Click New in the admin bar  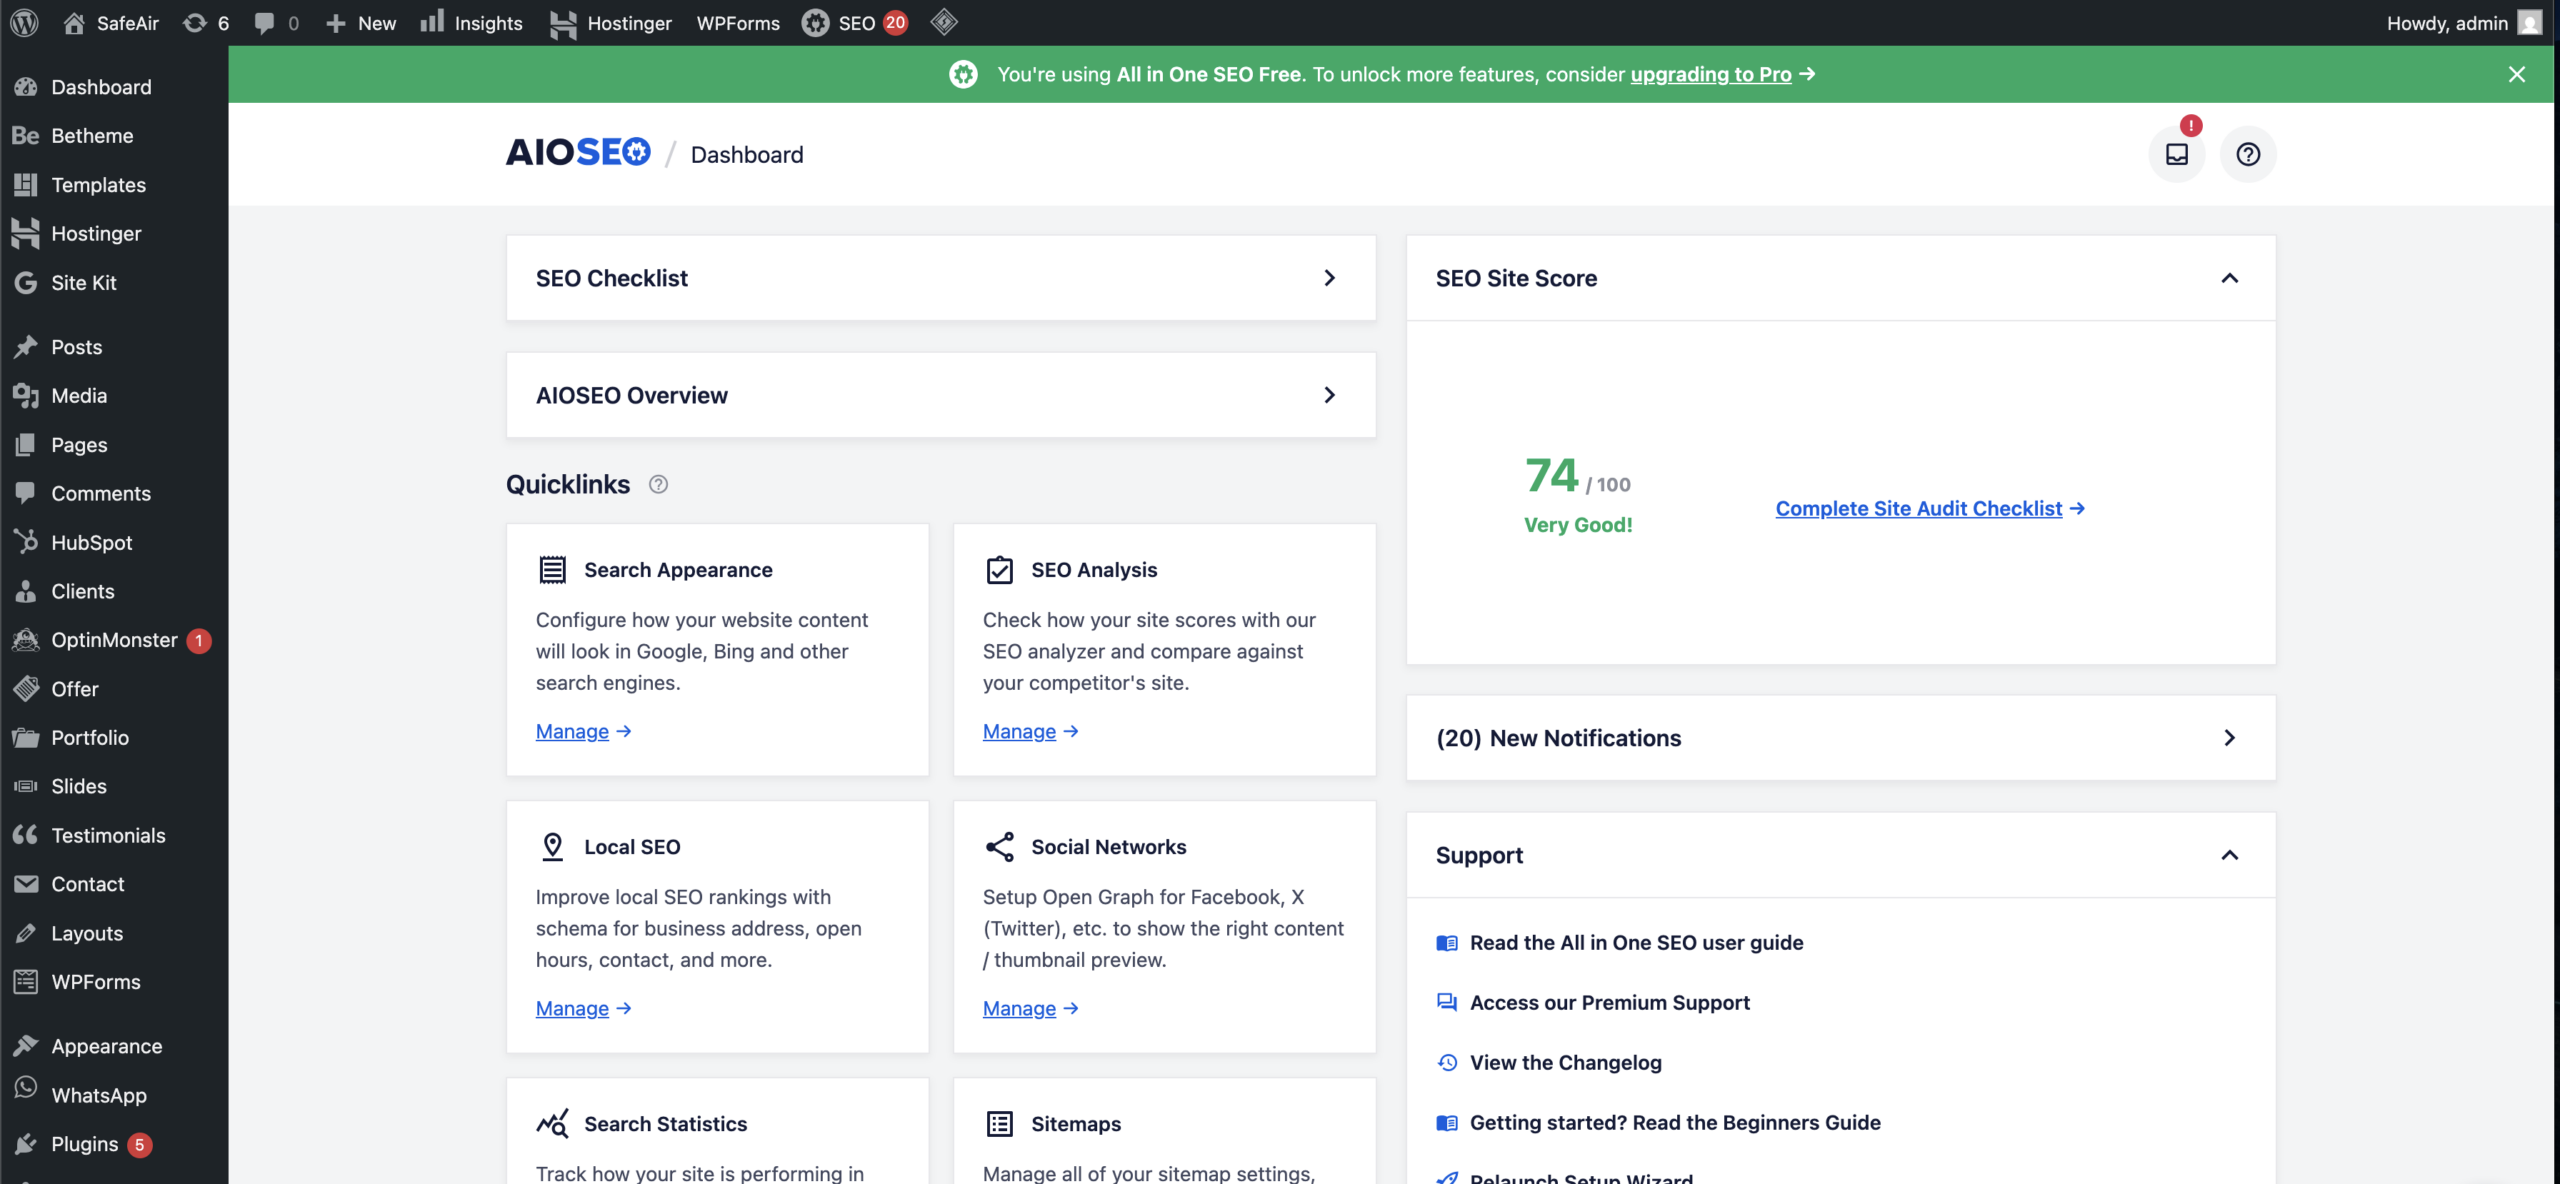pyautogui.click(x=361, y=22)
